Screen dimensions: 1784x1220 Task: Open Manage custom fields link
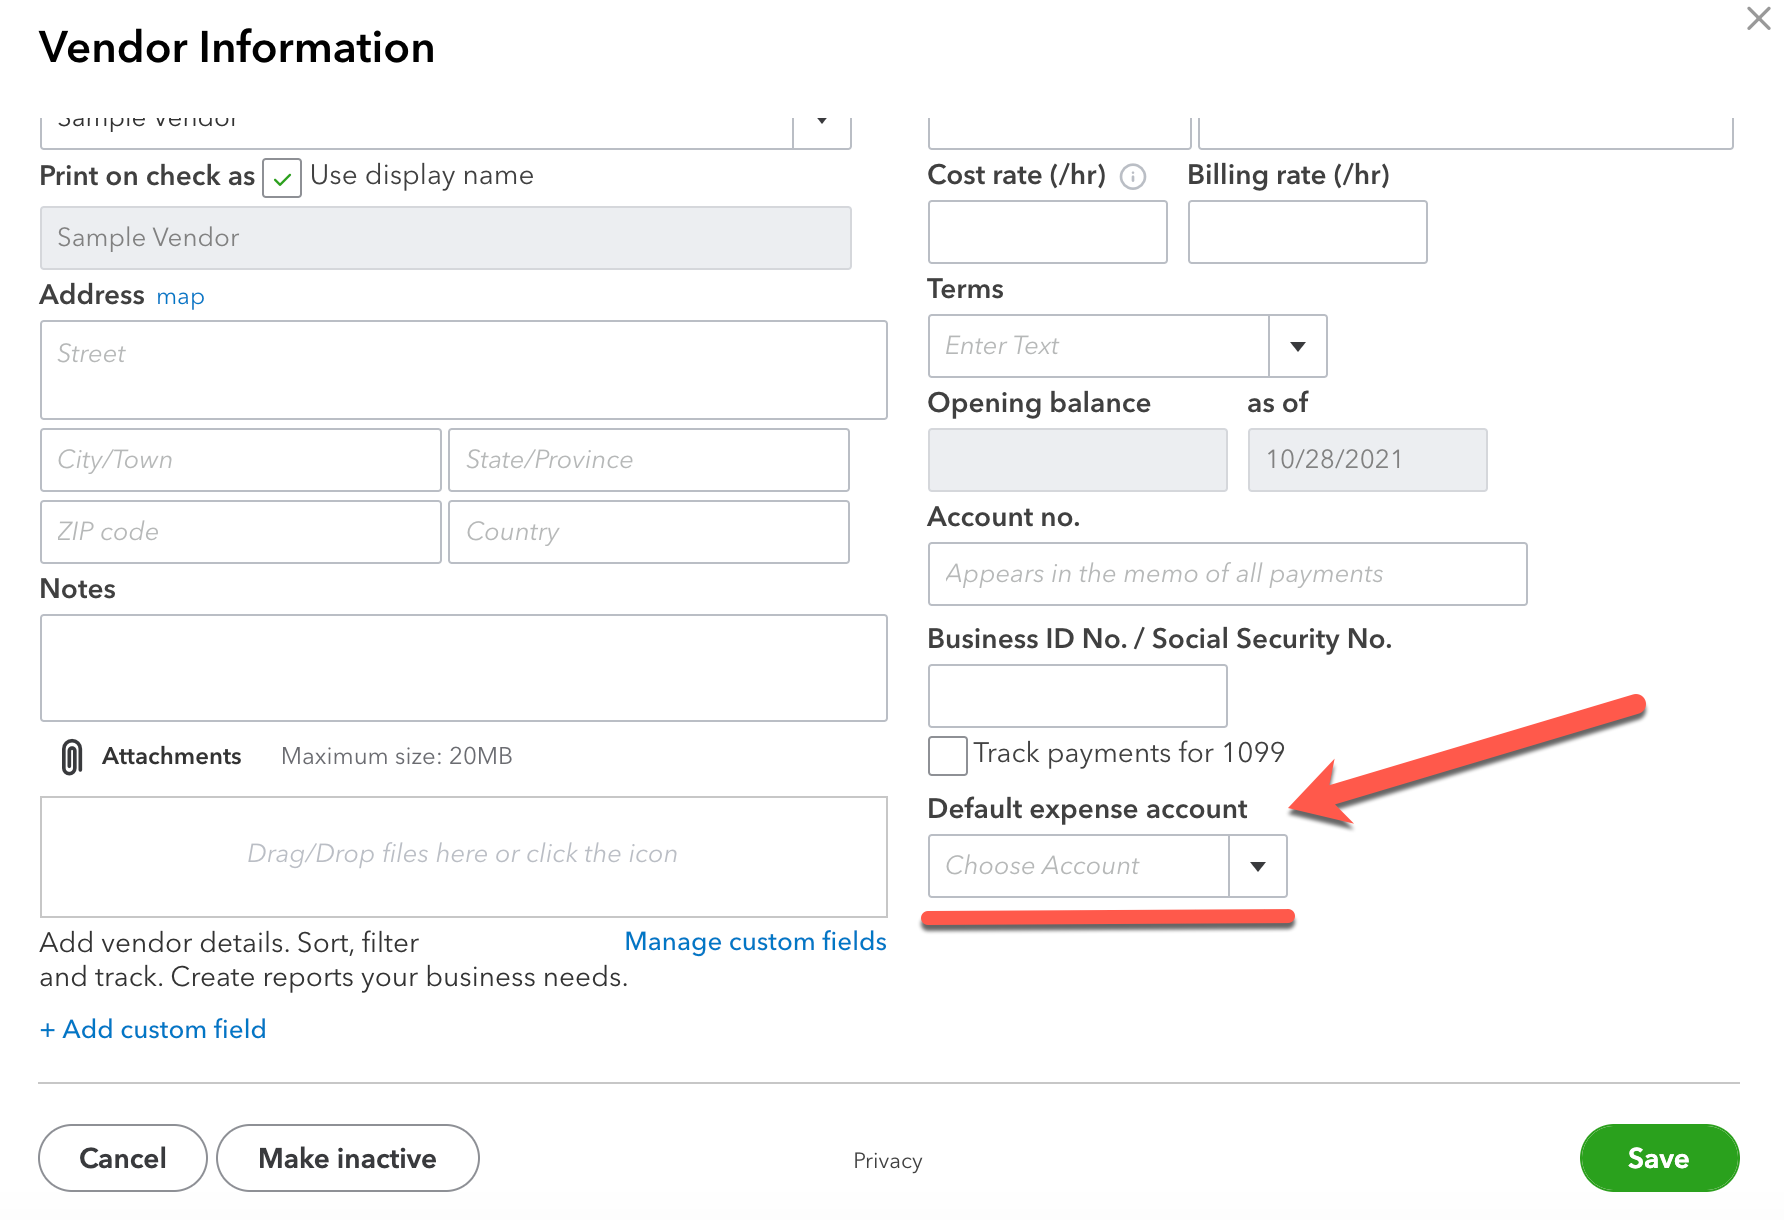pyautogui.click(x=755, y=942)
